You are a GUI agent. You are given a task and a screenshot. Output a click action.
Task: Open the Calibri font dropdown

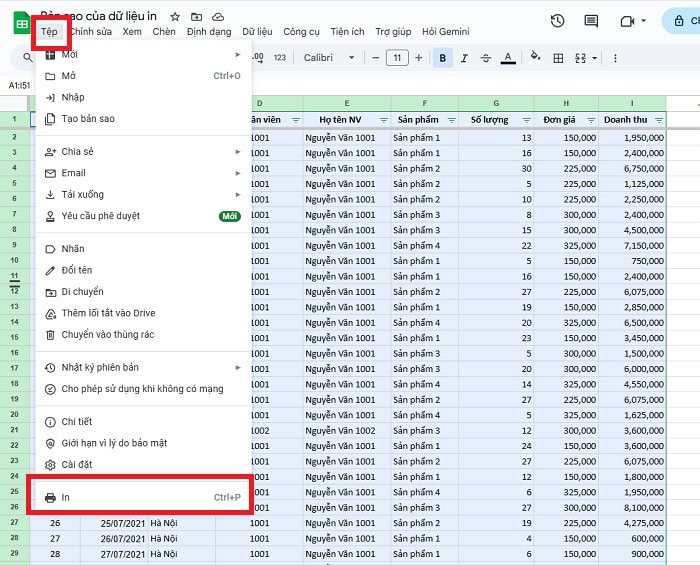coord(329,58)
